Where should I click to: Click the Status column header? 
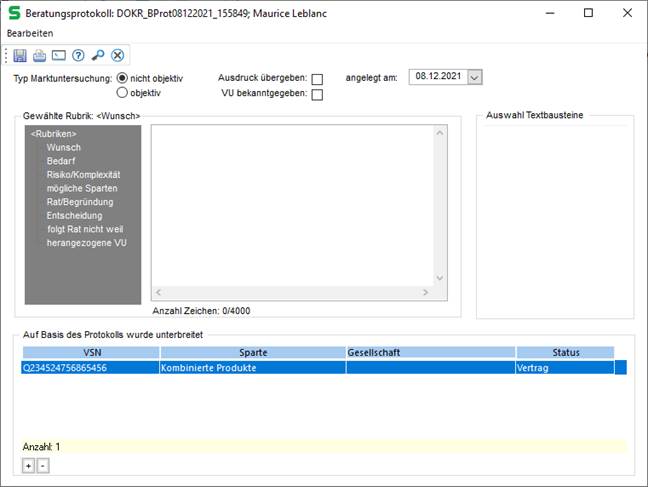coord(566,353)
